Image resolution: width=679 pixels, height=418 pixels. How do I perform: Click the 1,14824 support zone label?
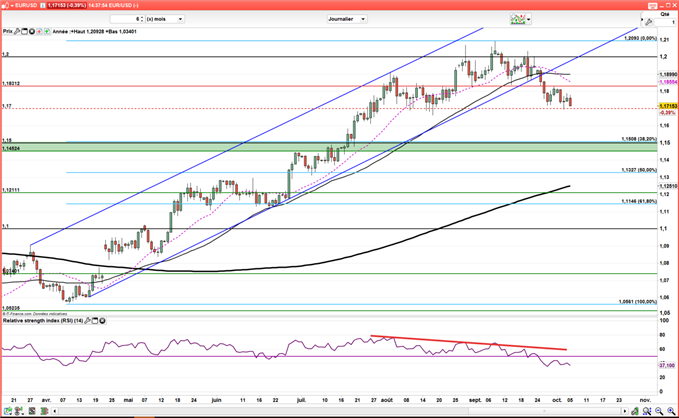tap(11, 148)
